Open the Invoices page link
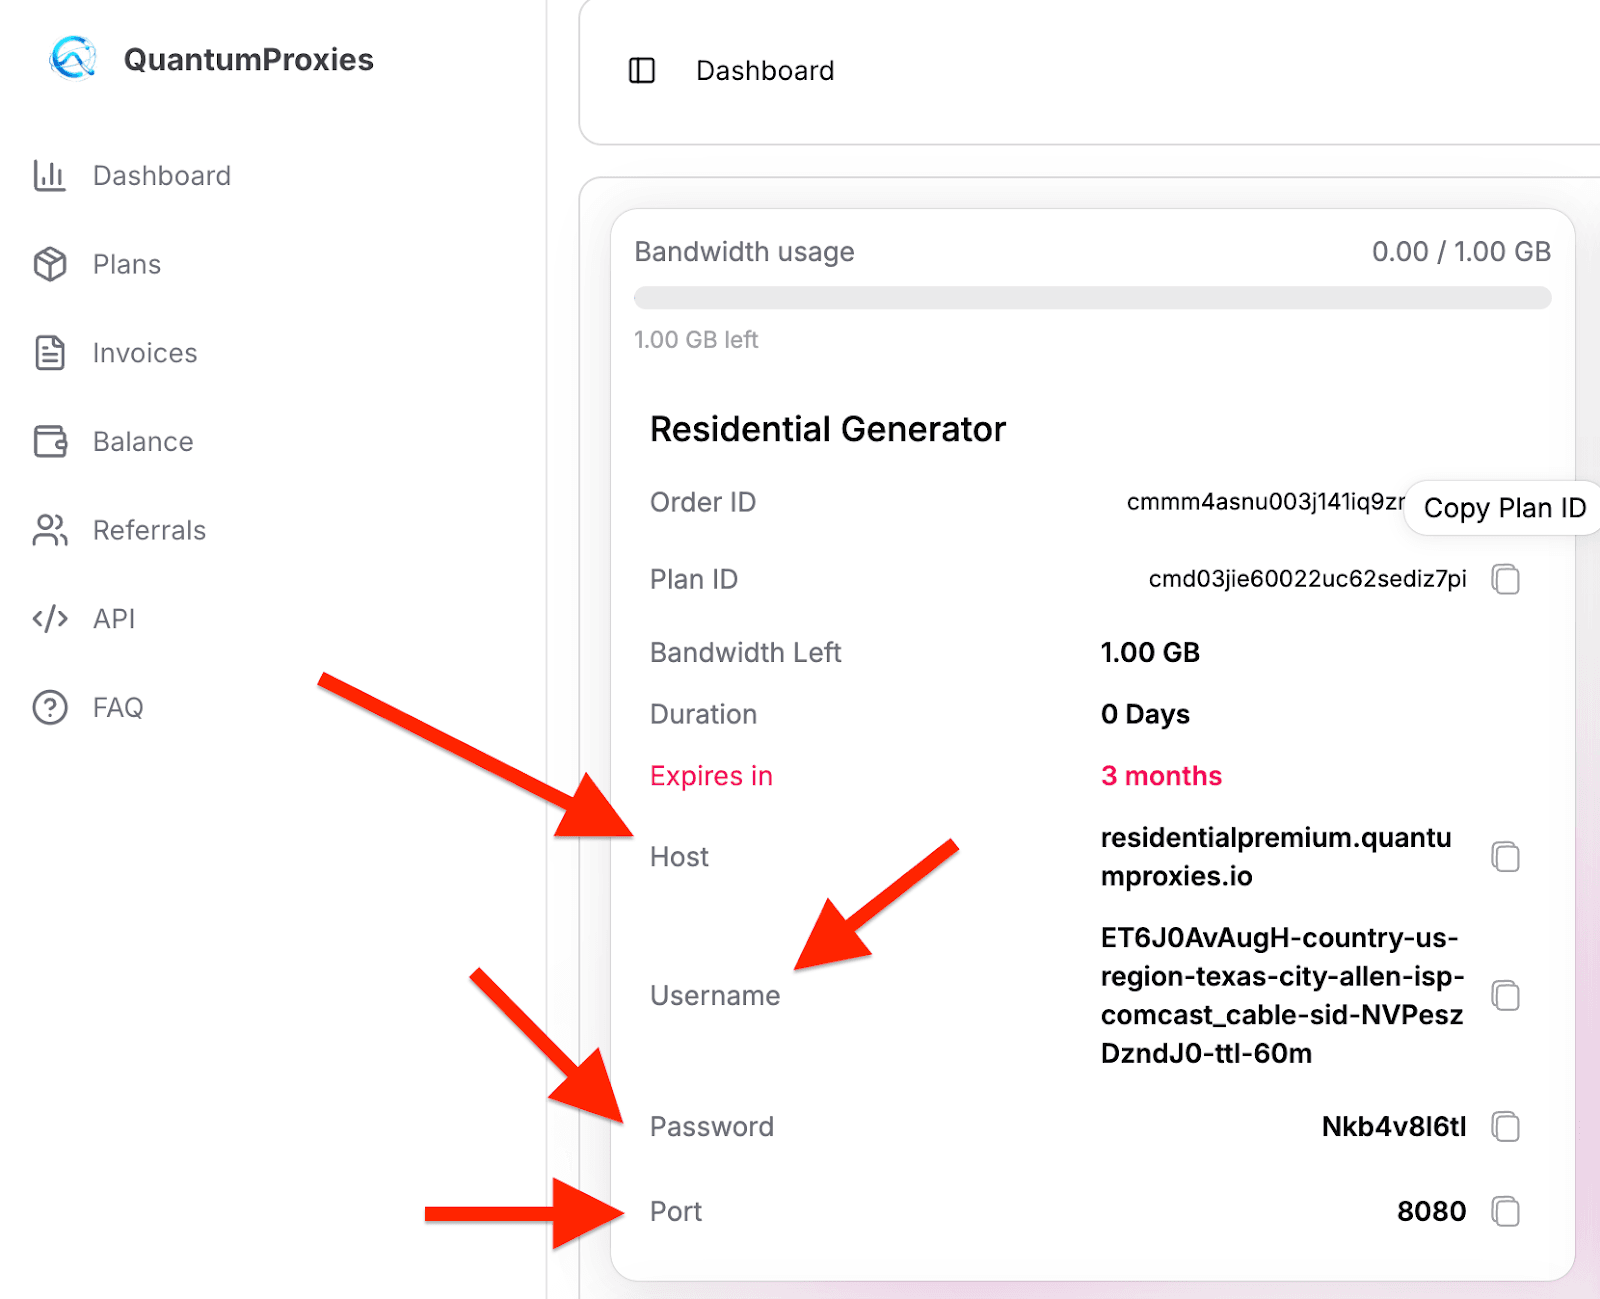This screenshot has width=1600, height=1299. tap(145, 353)
